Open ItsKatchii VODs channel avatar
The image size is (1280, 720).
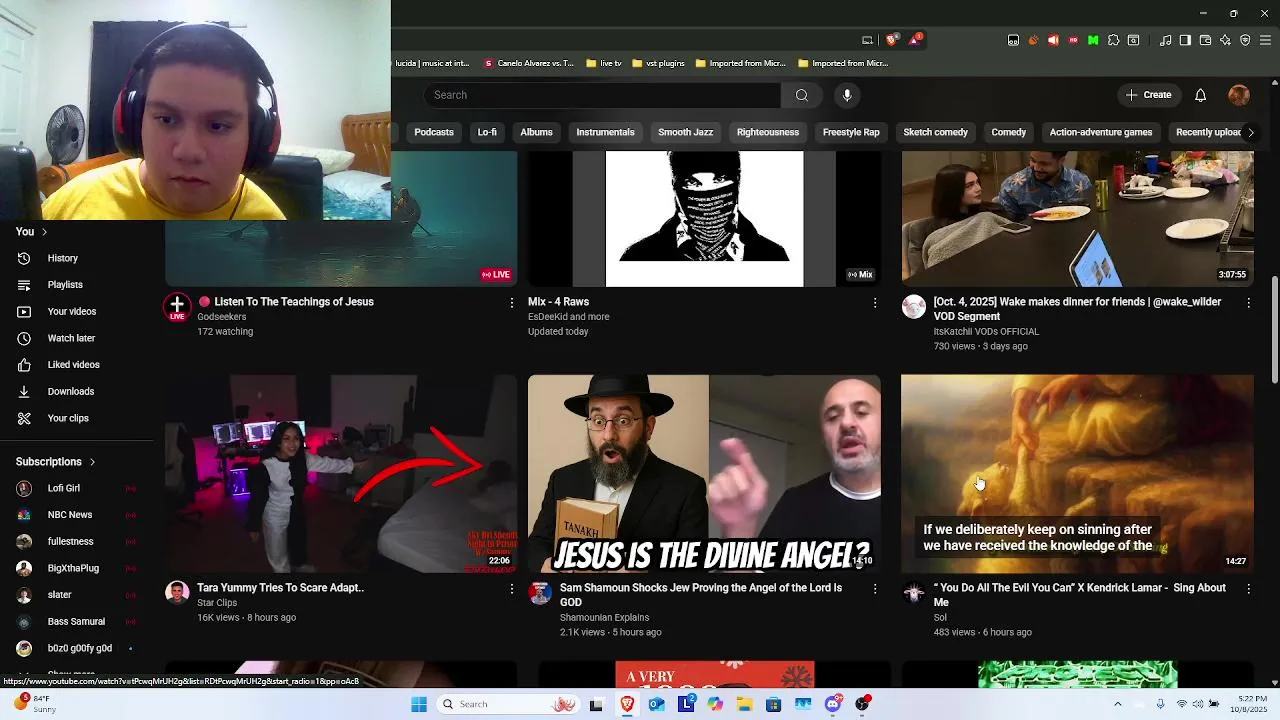tap(914, 306)
